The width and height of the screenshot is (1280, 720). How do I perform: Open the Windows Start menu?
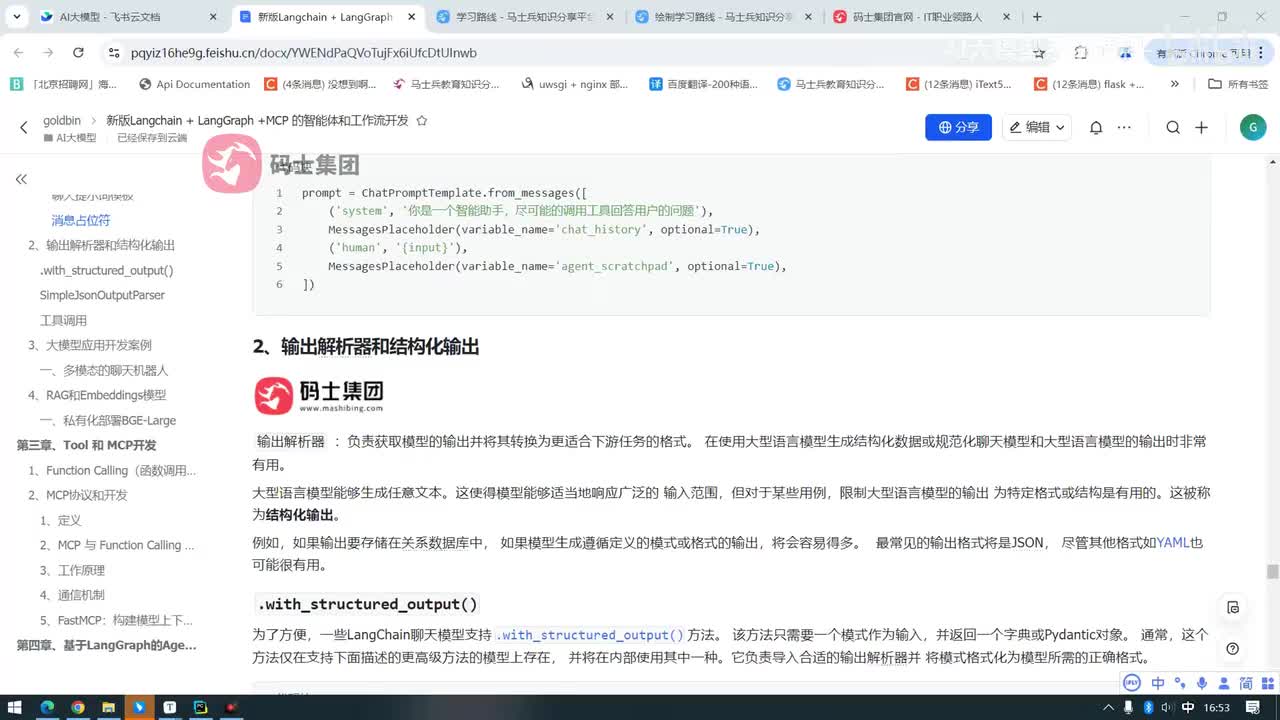[15, 707]
